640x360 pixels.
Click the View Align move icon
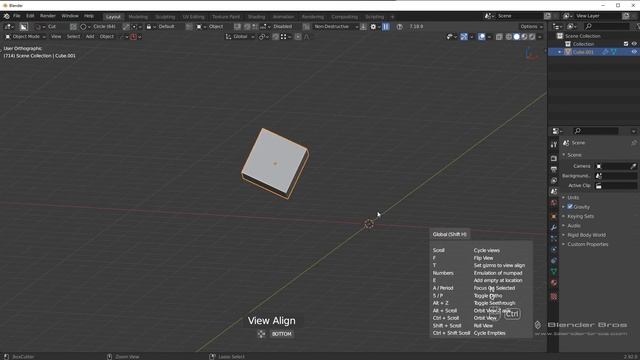(x=261, y=334)
